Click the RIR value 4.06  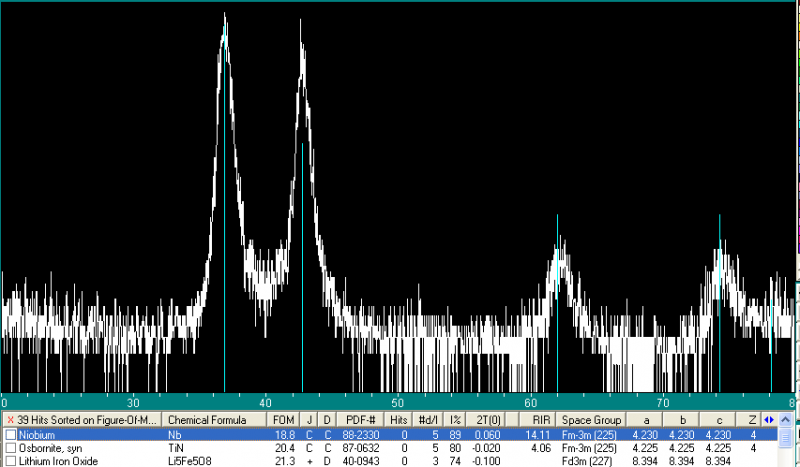coord(541,448)
